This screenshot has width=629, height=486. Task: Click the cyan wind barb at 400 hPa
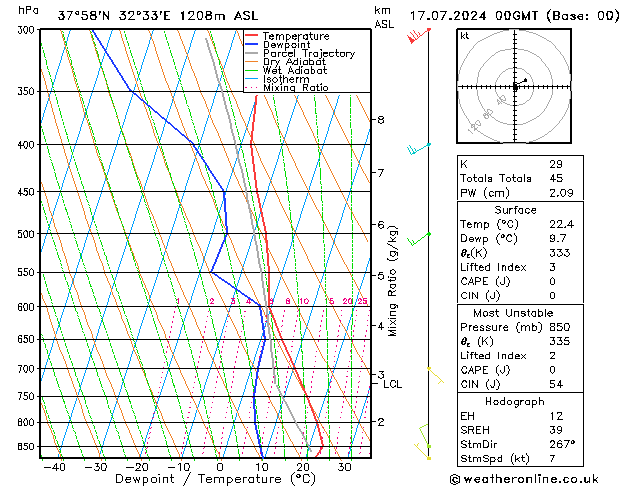coord(419,149)
